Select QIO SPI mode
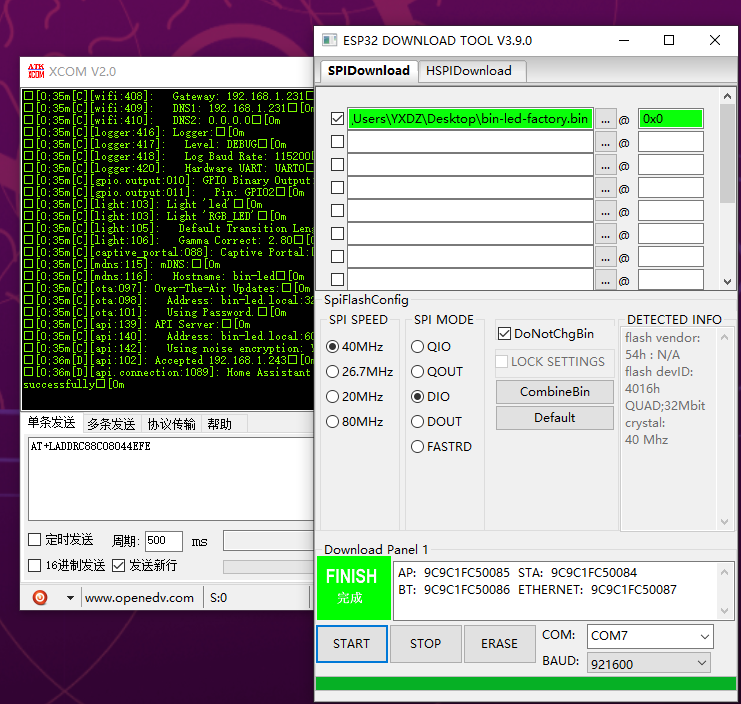741x704 pixels. tap(417, 347)
